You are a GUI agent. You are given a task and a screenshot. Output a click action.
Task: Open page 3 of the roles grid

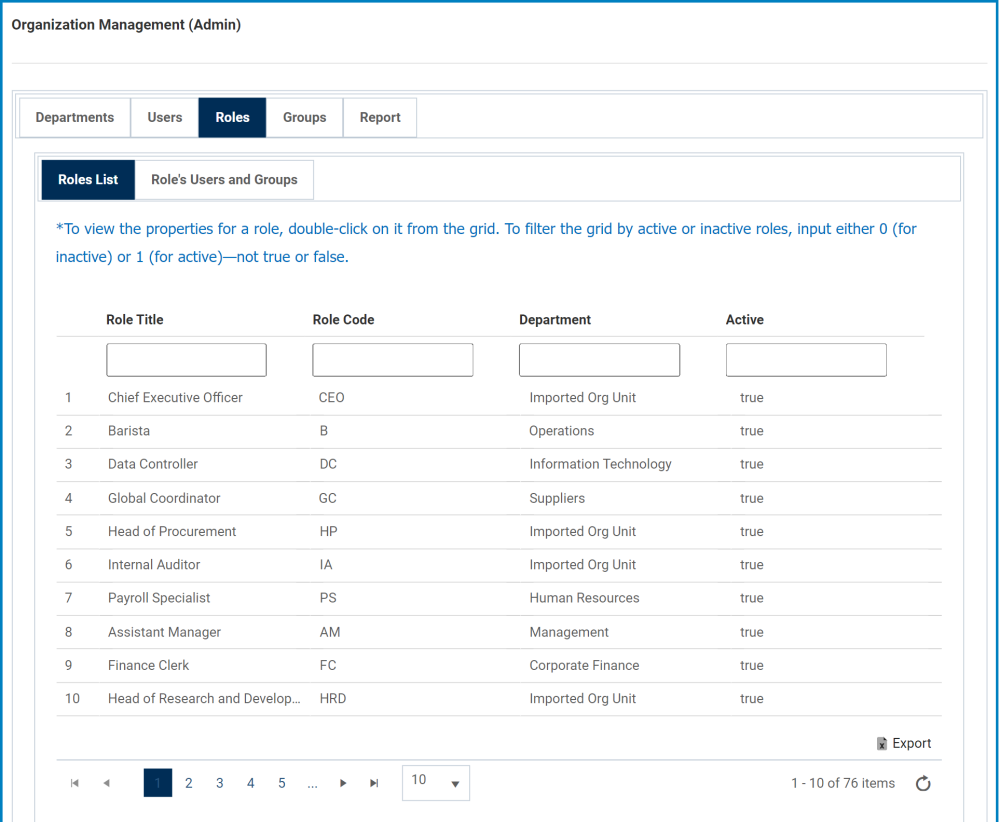tap(219, 783)
